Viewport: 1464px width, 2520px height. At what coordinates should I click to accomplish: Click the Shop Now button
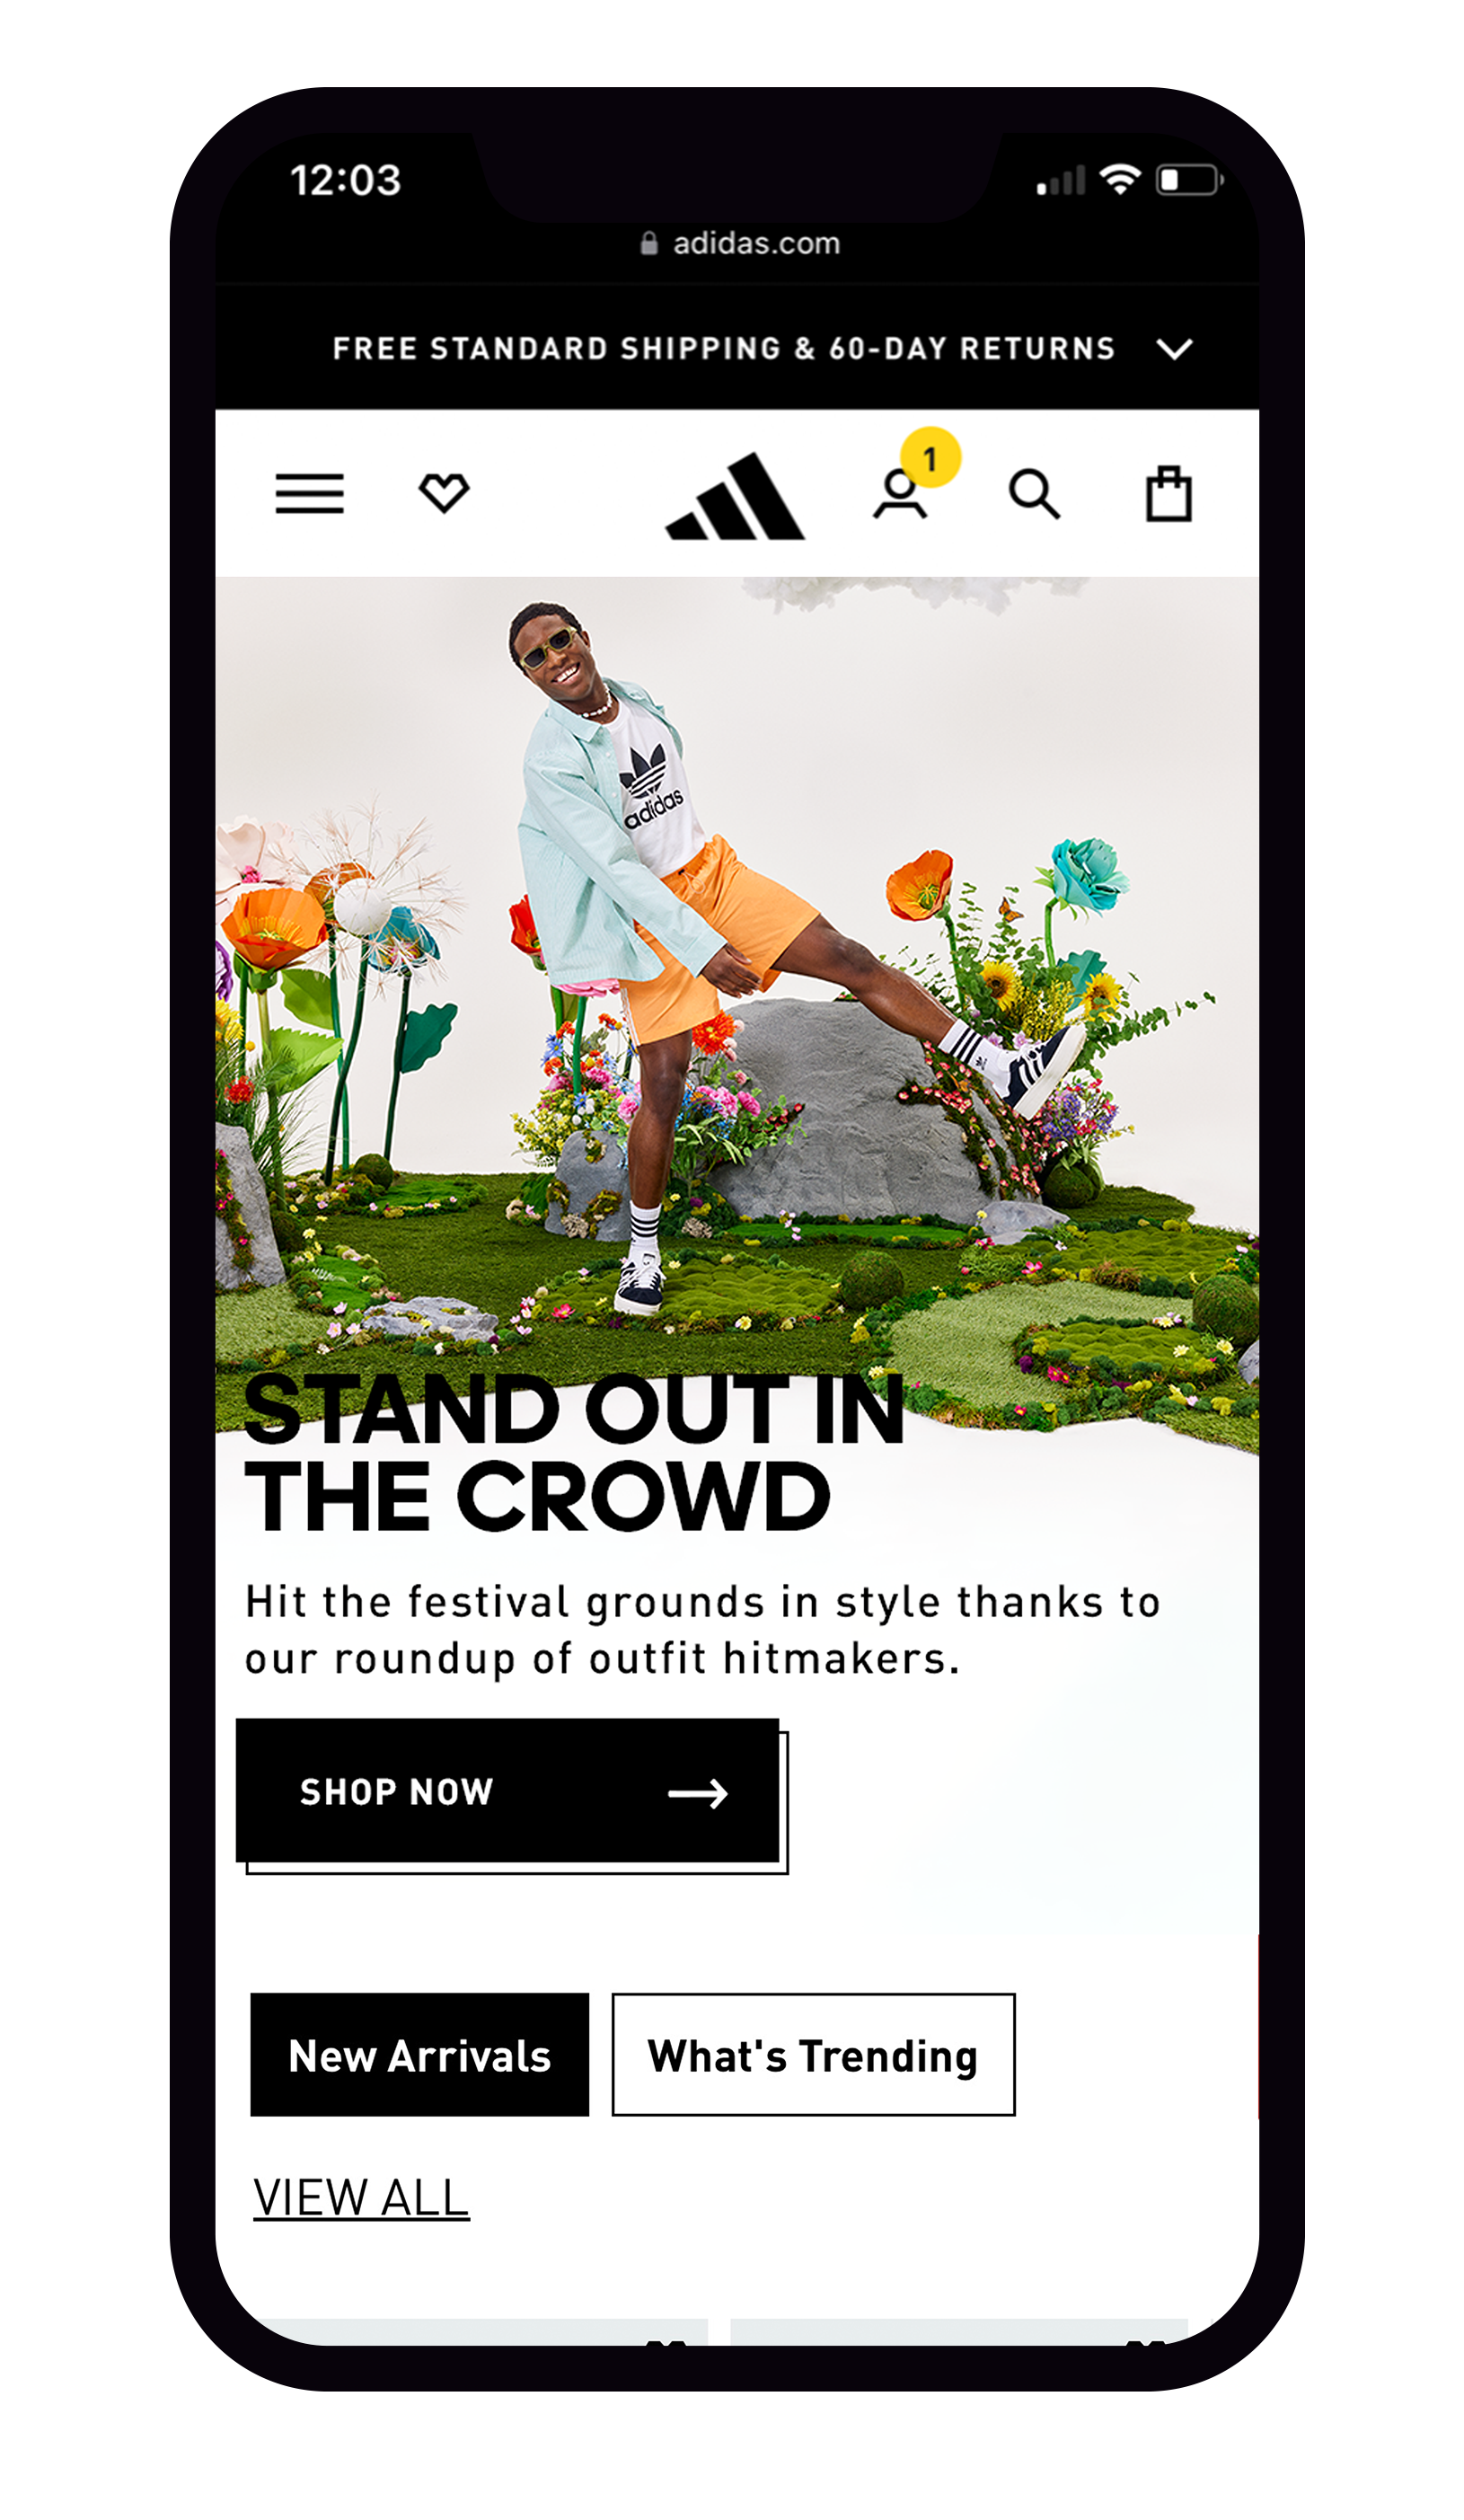coord(508,1791)
